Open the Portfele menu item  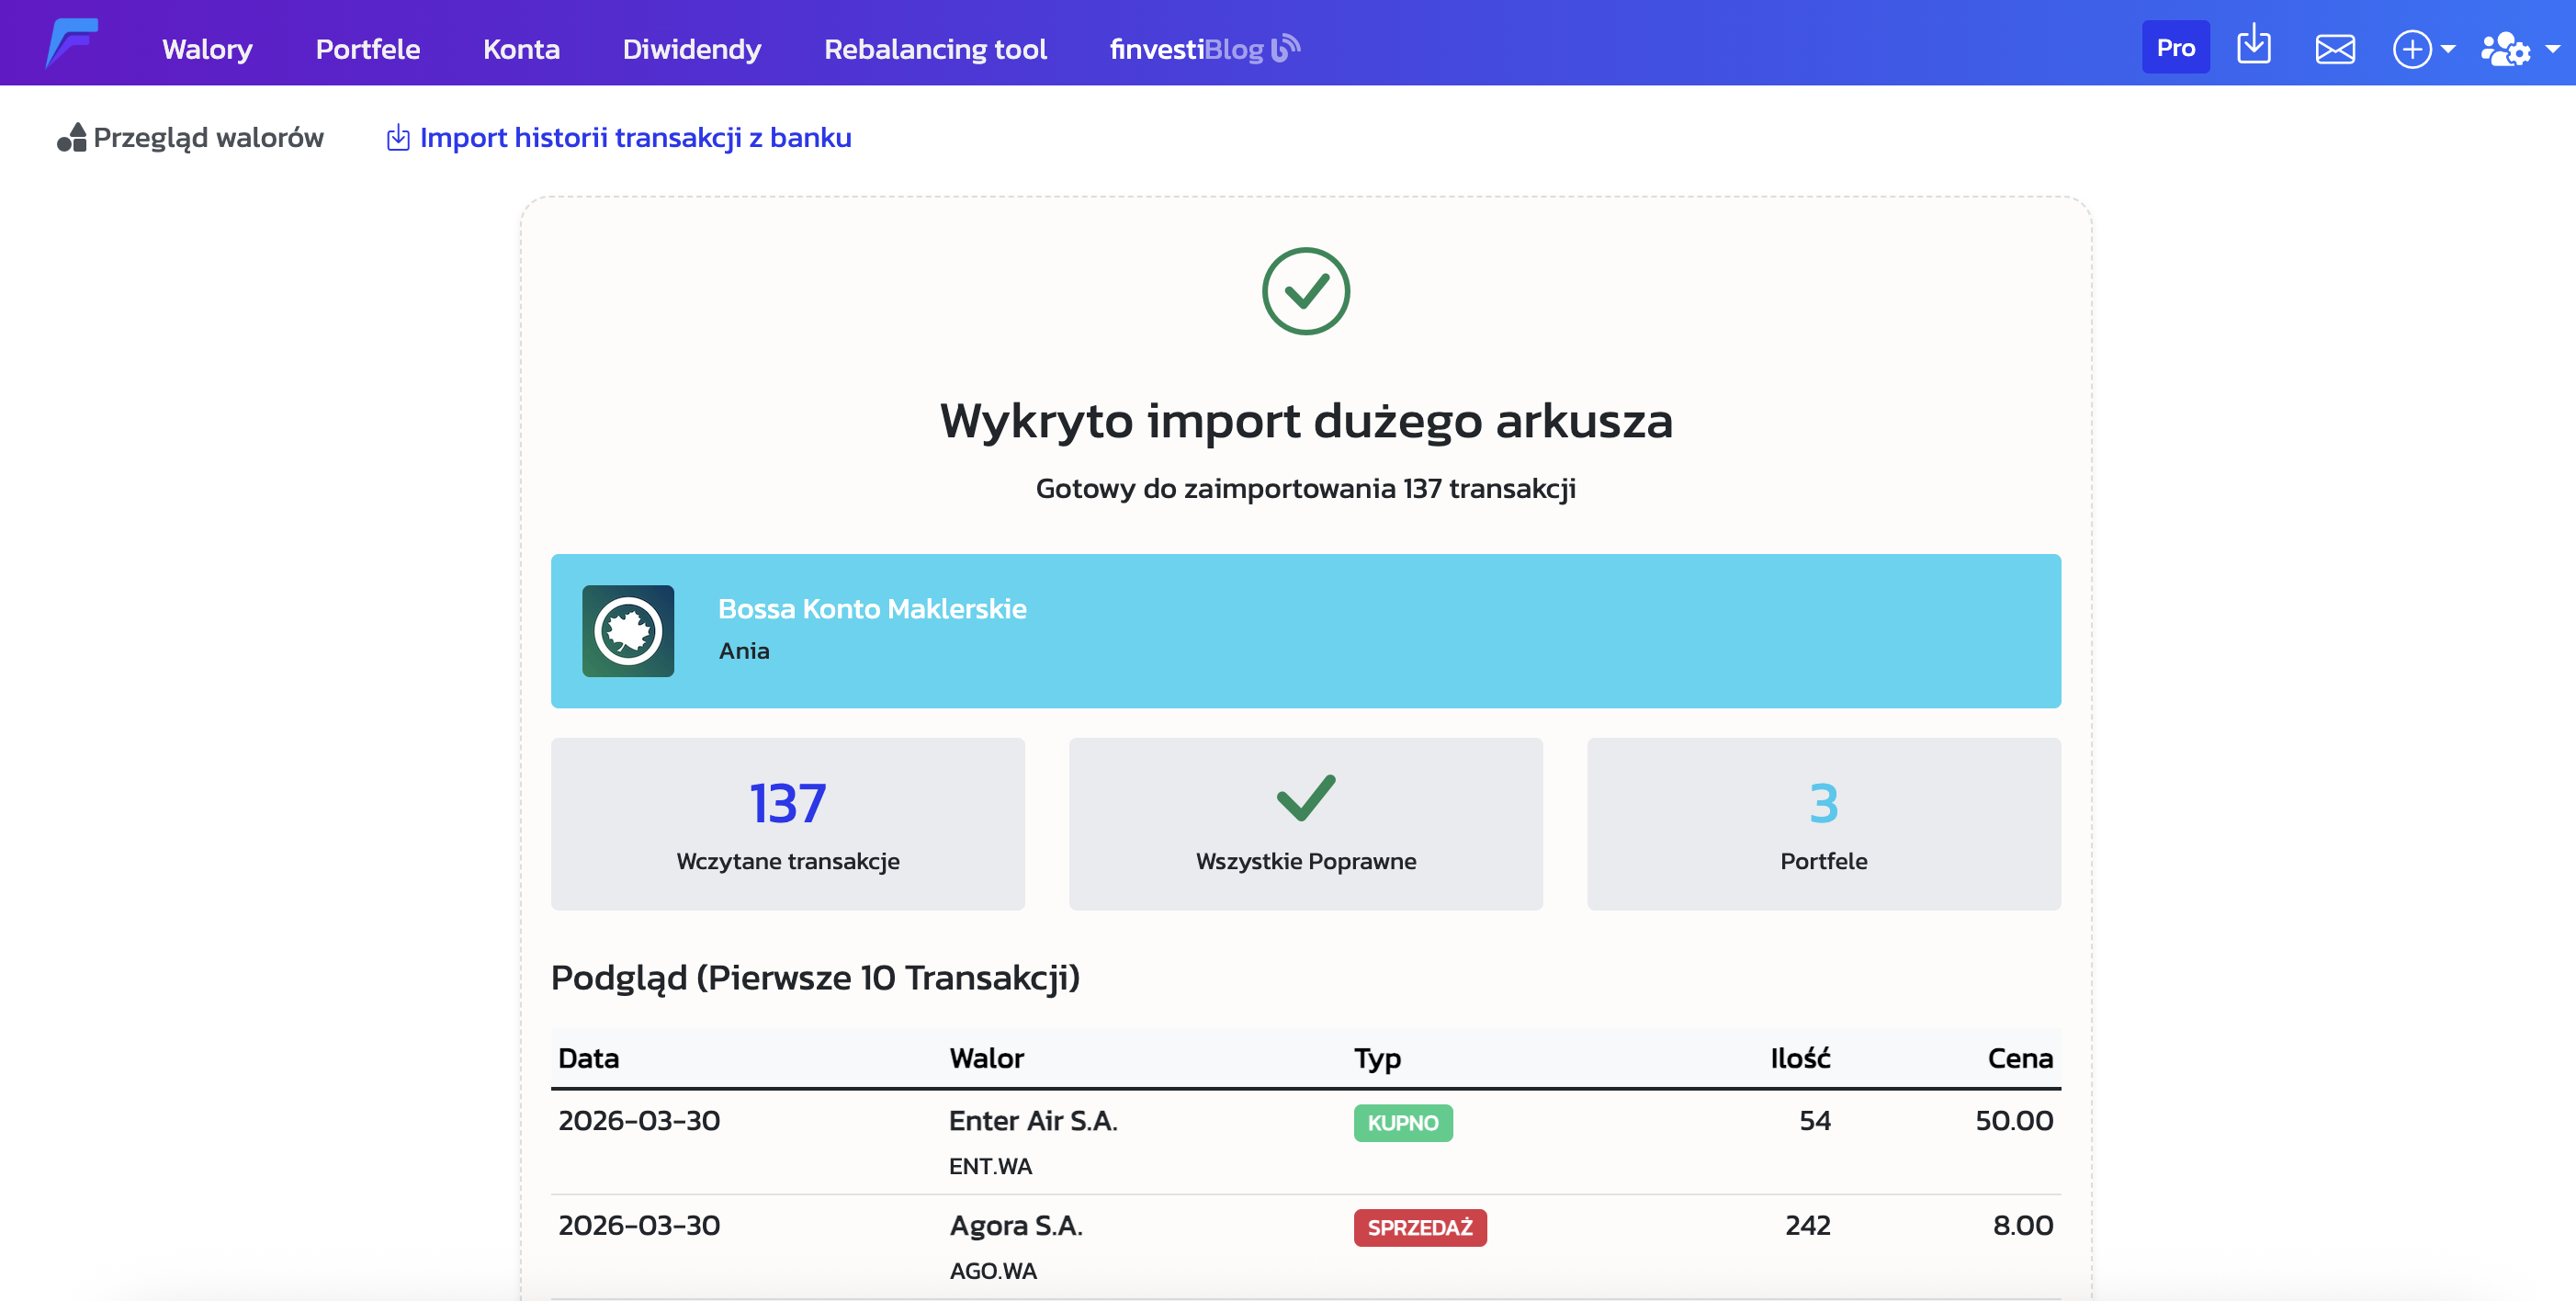click(367, 48)
